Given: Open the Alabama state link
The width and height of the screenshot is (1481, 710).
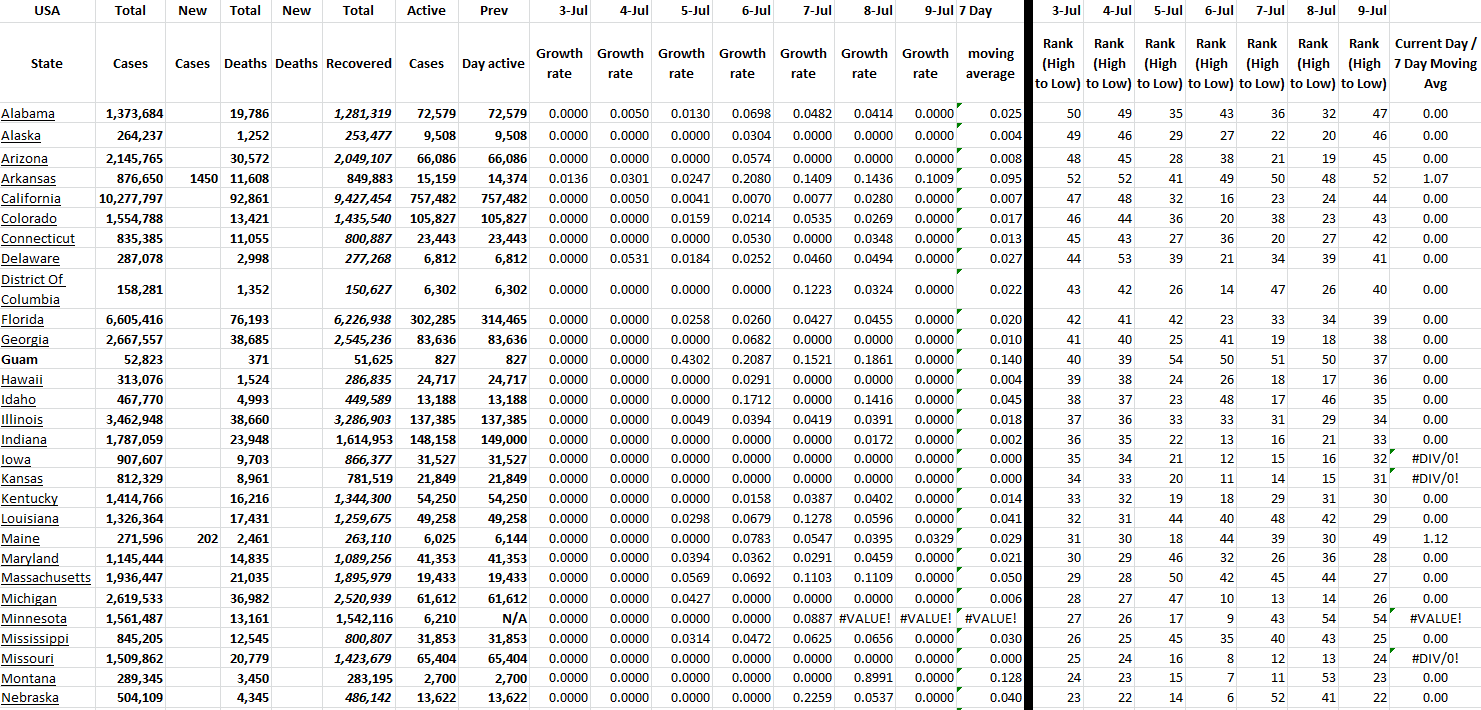Looking at the screenshot, I should coord(28,114).
